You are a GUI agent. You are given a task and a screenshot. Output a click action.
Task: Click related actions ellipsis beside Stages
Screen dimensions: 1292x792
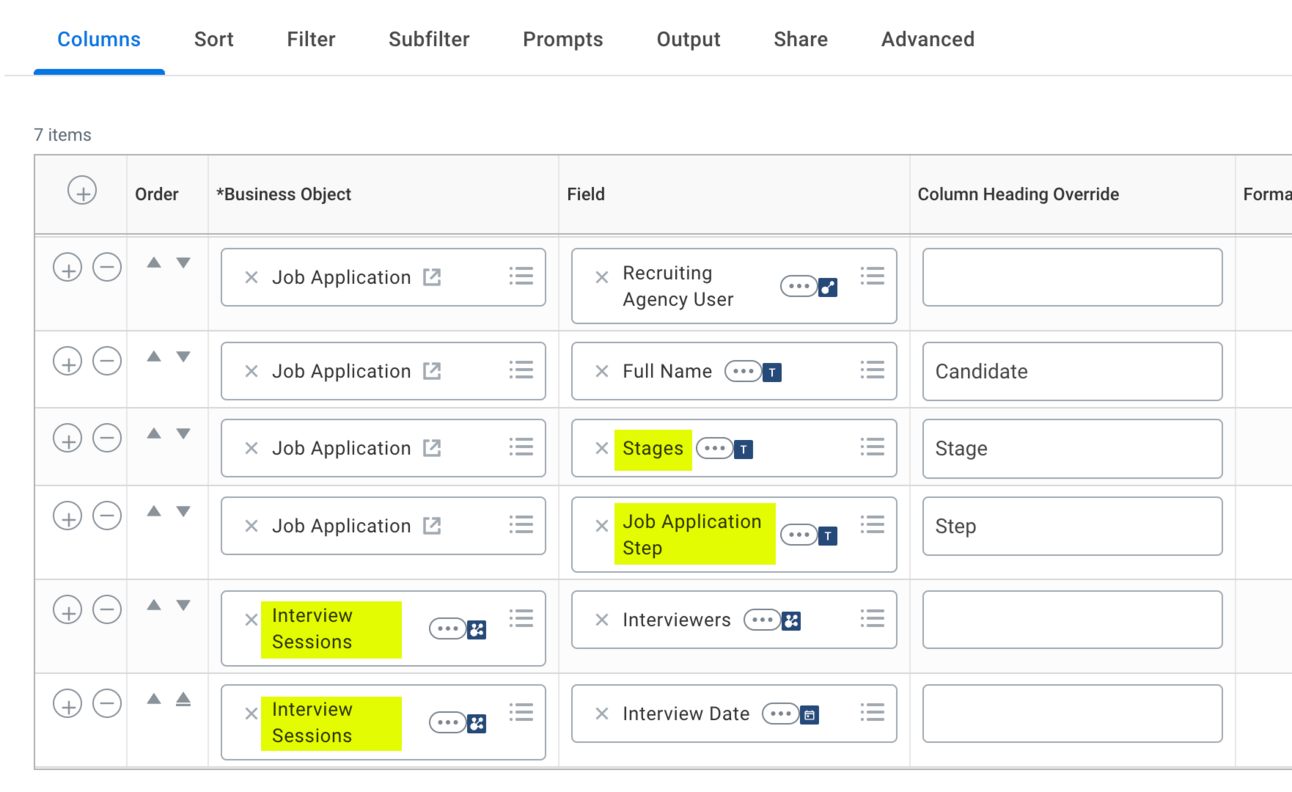click(x=714, y=448)
